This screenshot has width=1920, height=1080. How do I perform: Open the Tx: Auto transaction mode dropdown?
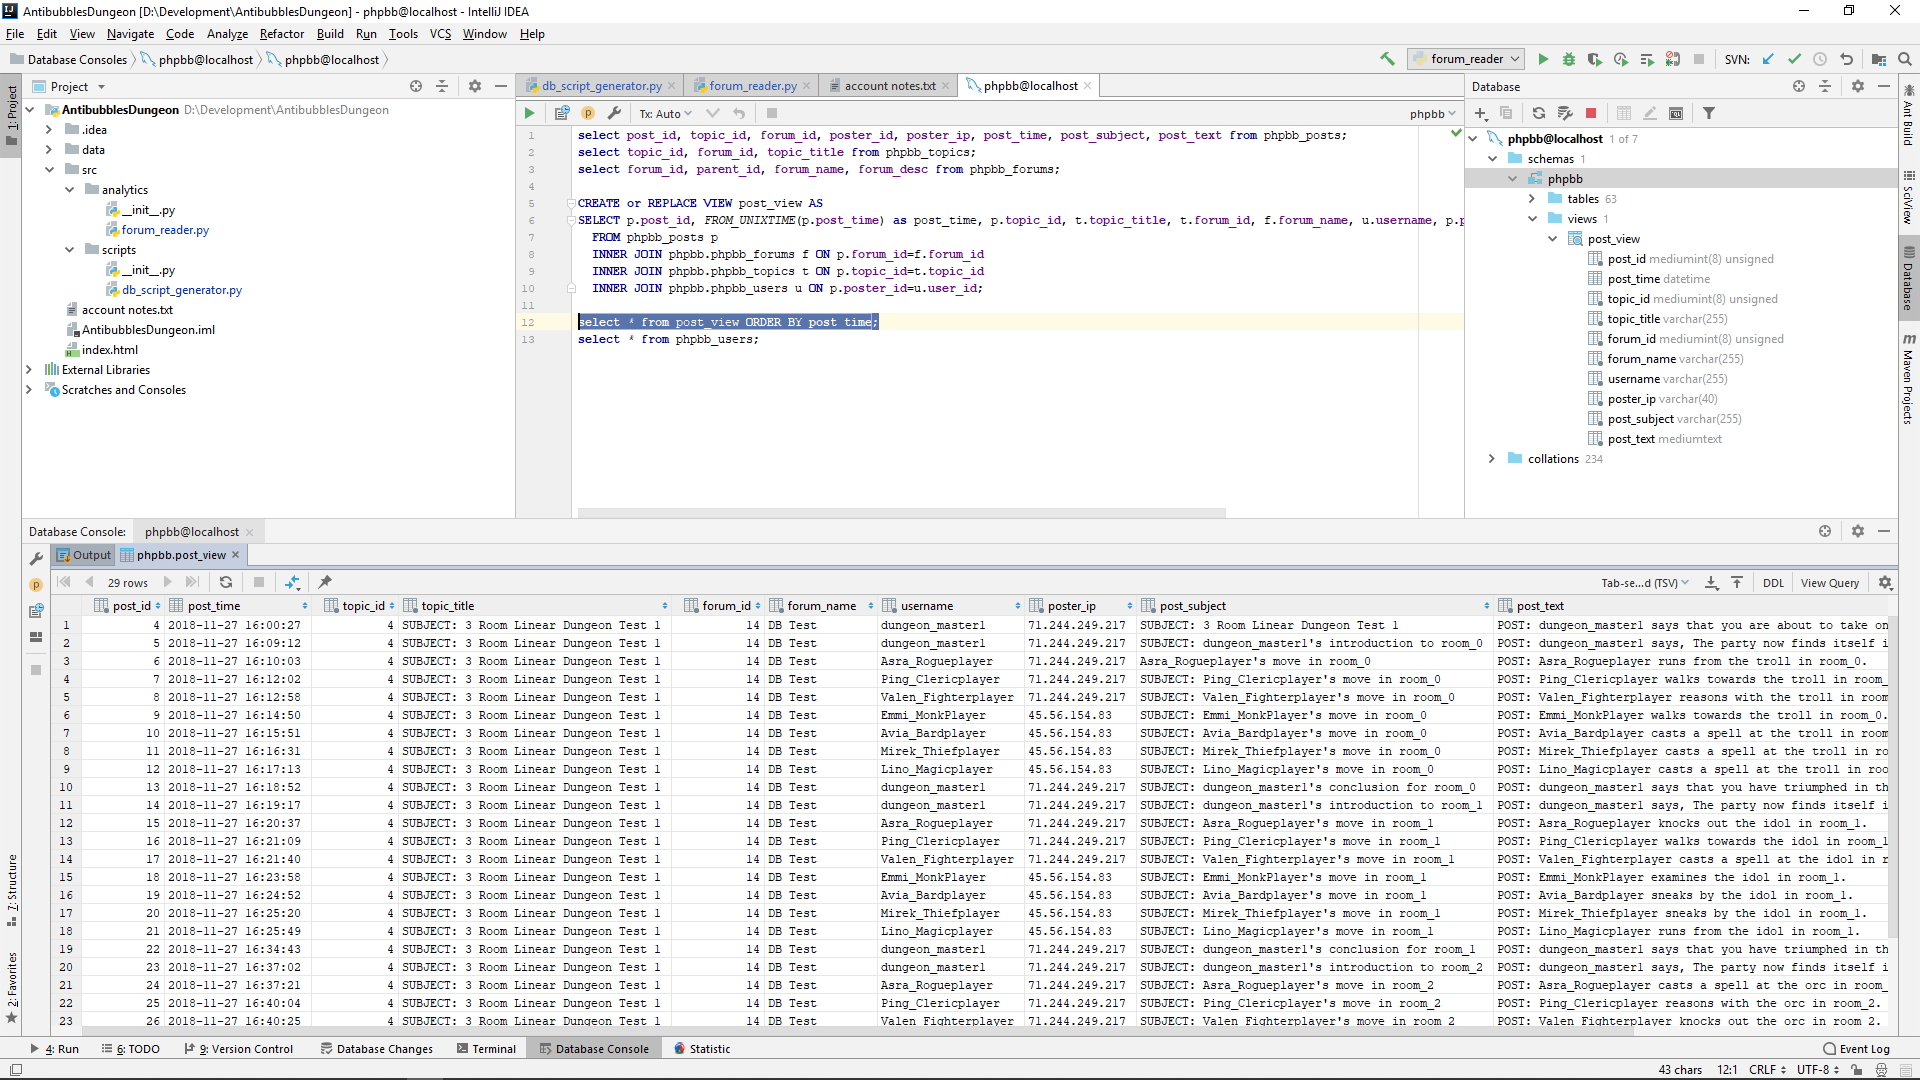(666, 114)
